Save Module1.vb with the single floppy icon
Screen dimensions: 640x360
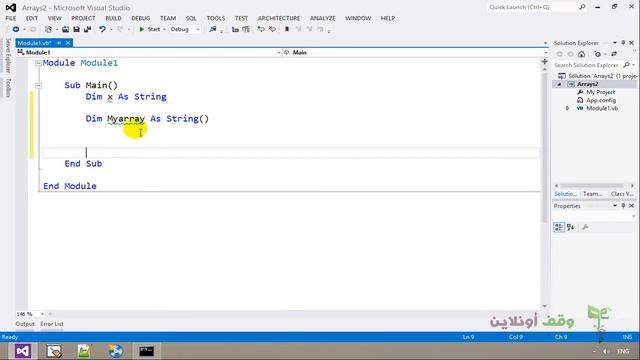pos(76,29)
